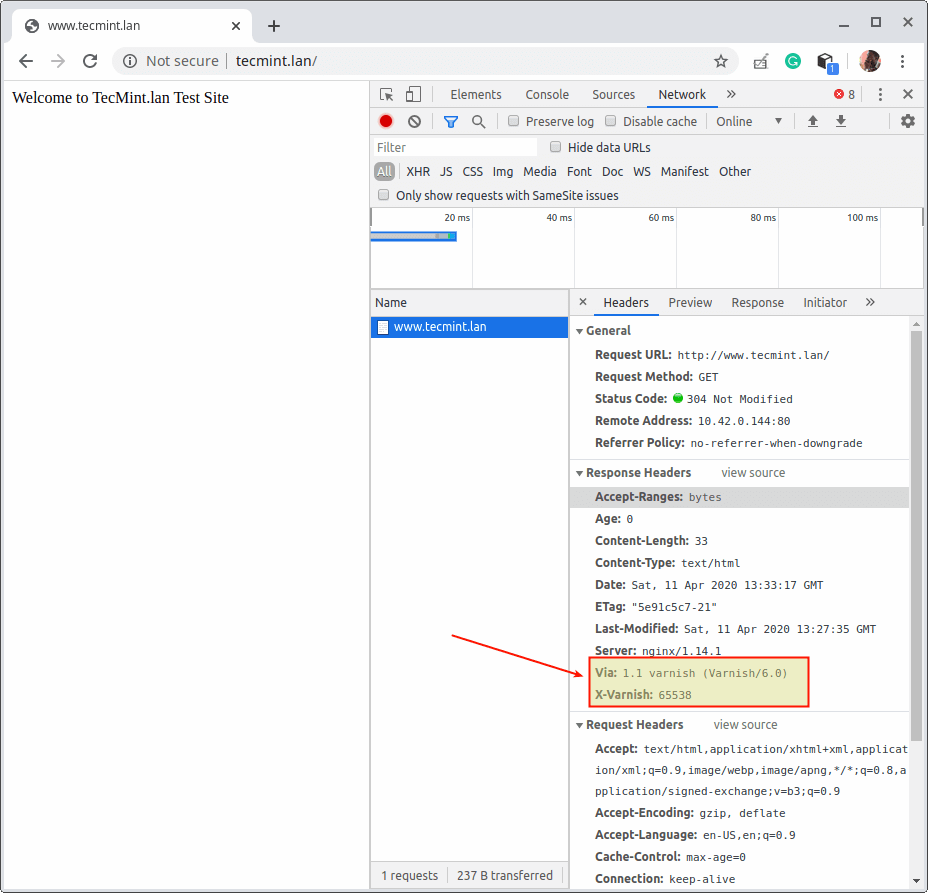Show more DevTools tabs with the chevron
The width and height of the screenshot is (928, 893).
pyautogui.click(x=731, y=95)
